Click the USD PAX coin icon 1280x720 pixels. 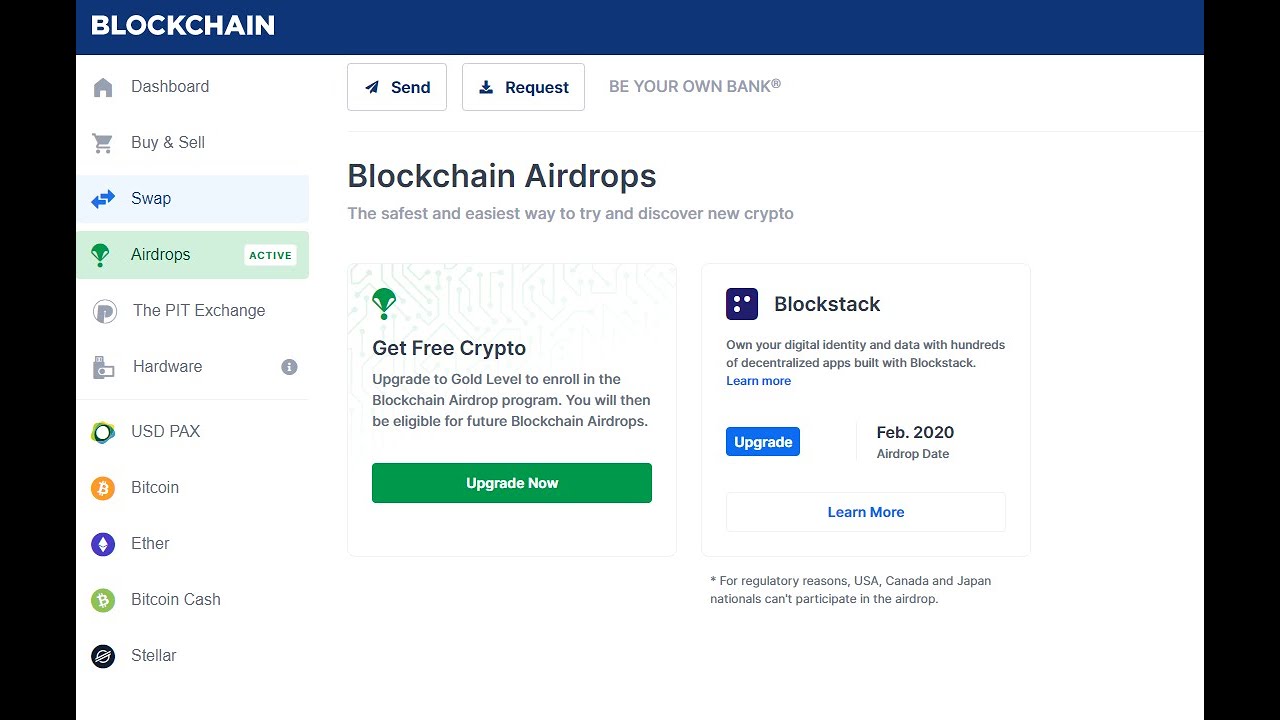point(103,432)
